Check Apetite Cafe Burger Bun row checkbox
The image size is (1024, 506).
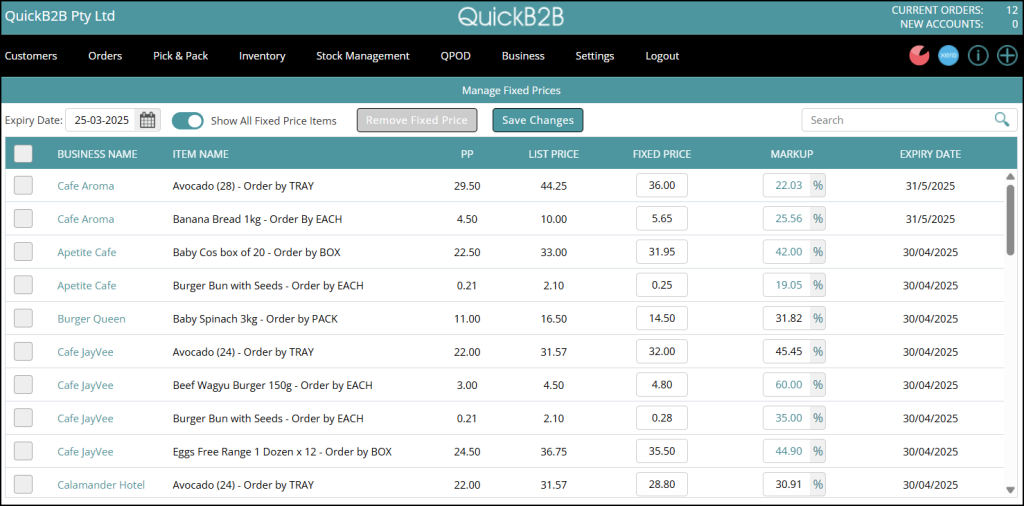coord(24,285)
